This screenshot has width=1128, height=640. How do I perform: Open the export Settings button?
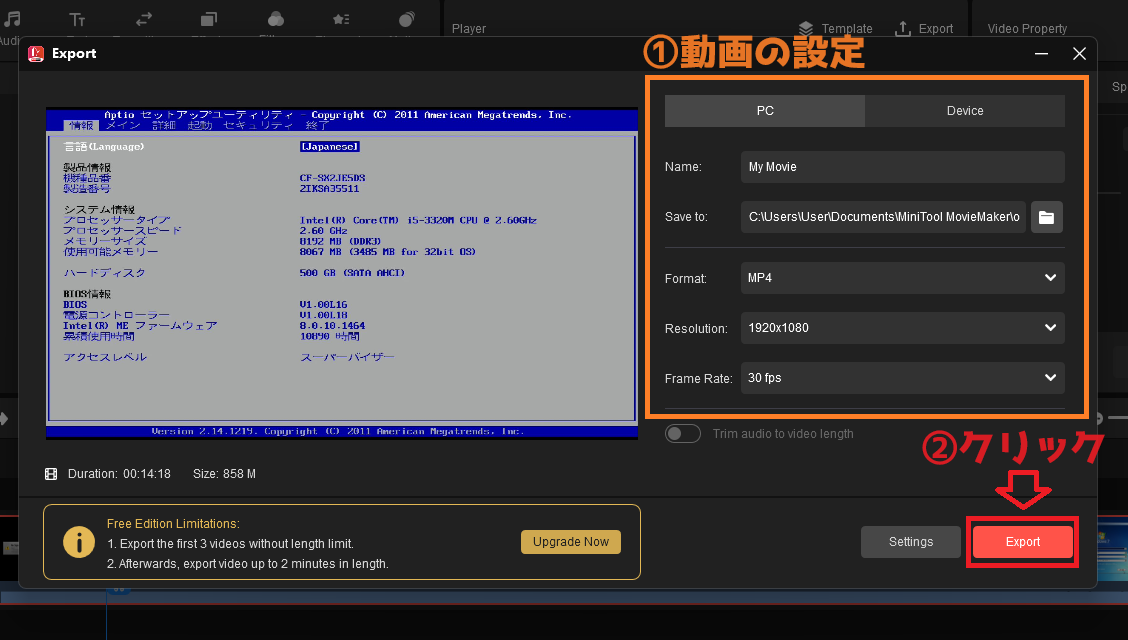[x=911, y=542]
